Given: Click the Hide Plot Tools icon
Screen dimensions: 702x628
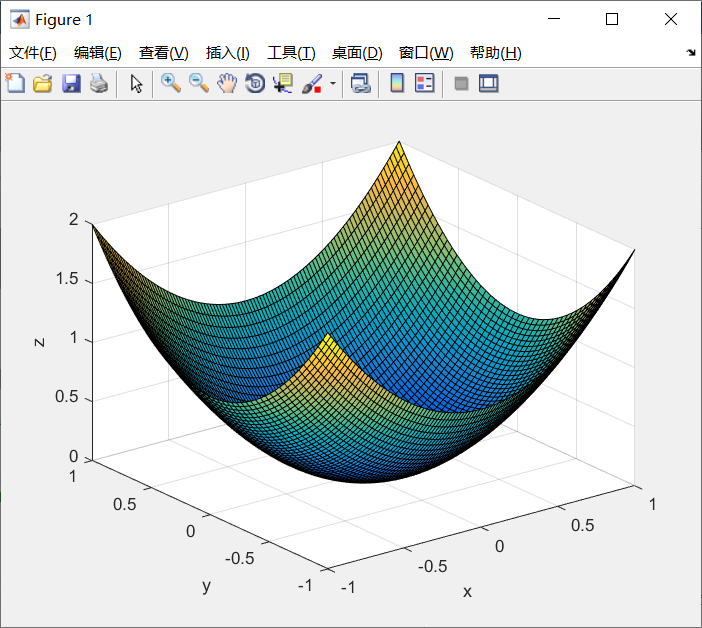Looking at the screenshot, I should (461, 83).
